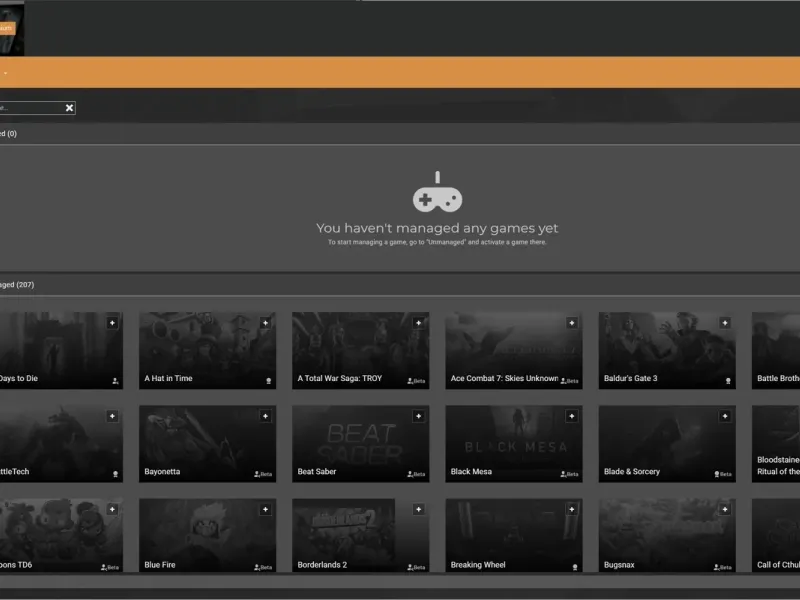Click the Beta badge on Blade & Sorcery
Image resolution: width=800 pixels, height=600 pixels.
pyautogui.click(x=722, y=474)
